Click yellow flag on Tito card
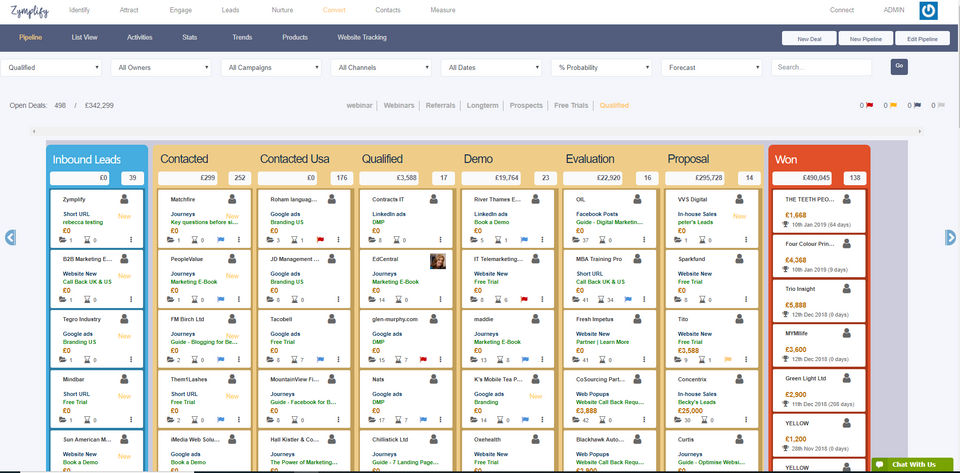 click(x=728, y=360)
